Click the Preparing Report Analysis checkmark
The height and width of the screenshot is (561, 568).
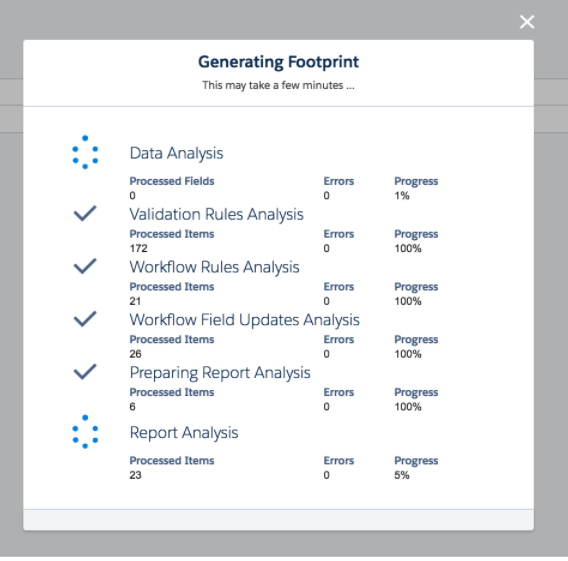(85, 372)
